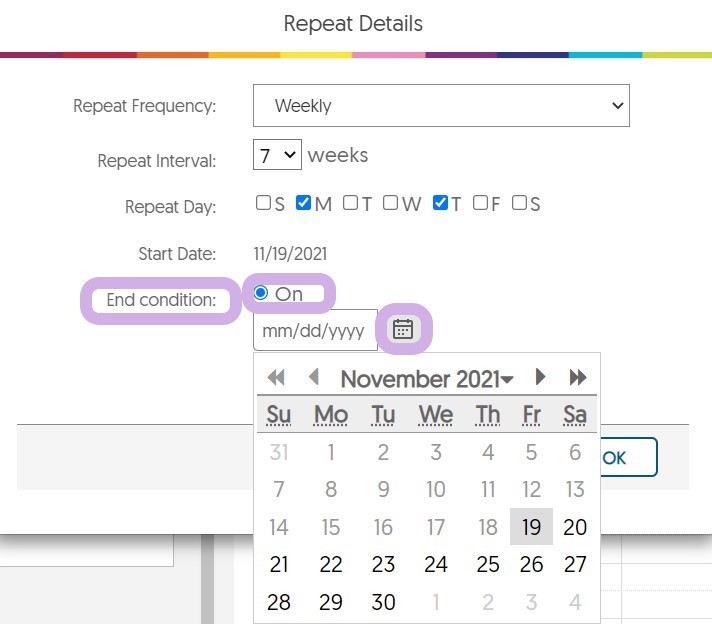
Task: Check the Sunday repeat day box
Action: [x=263, y=203]
